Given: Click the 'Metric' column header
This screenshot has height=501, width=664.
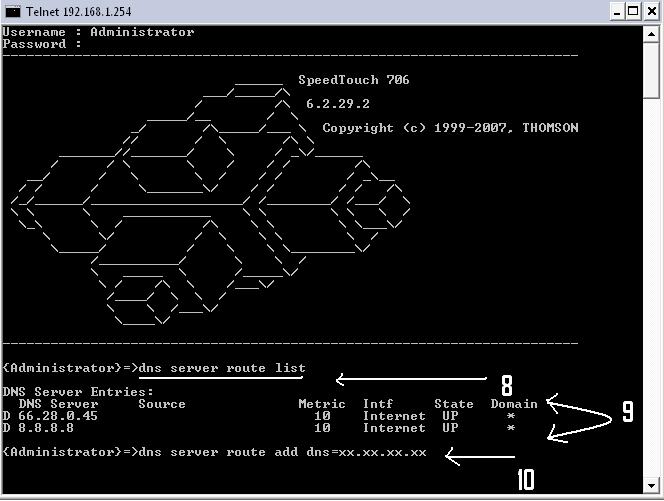Looking at the screenshot, I should pyautogui.click(x=321, y=404).
